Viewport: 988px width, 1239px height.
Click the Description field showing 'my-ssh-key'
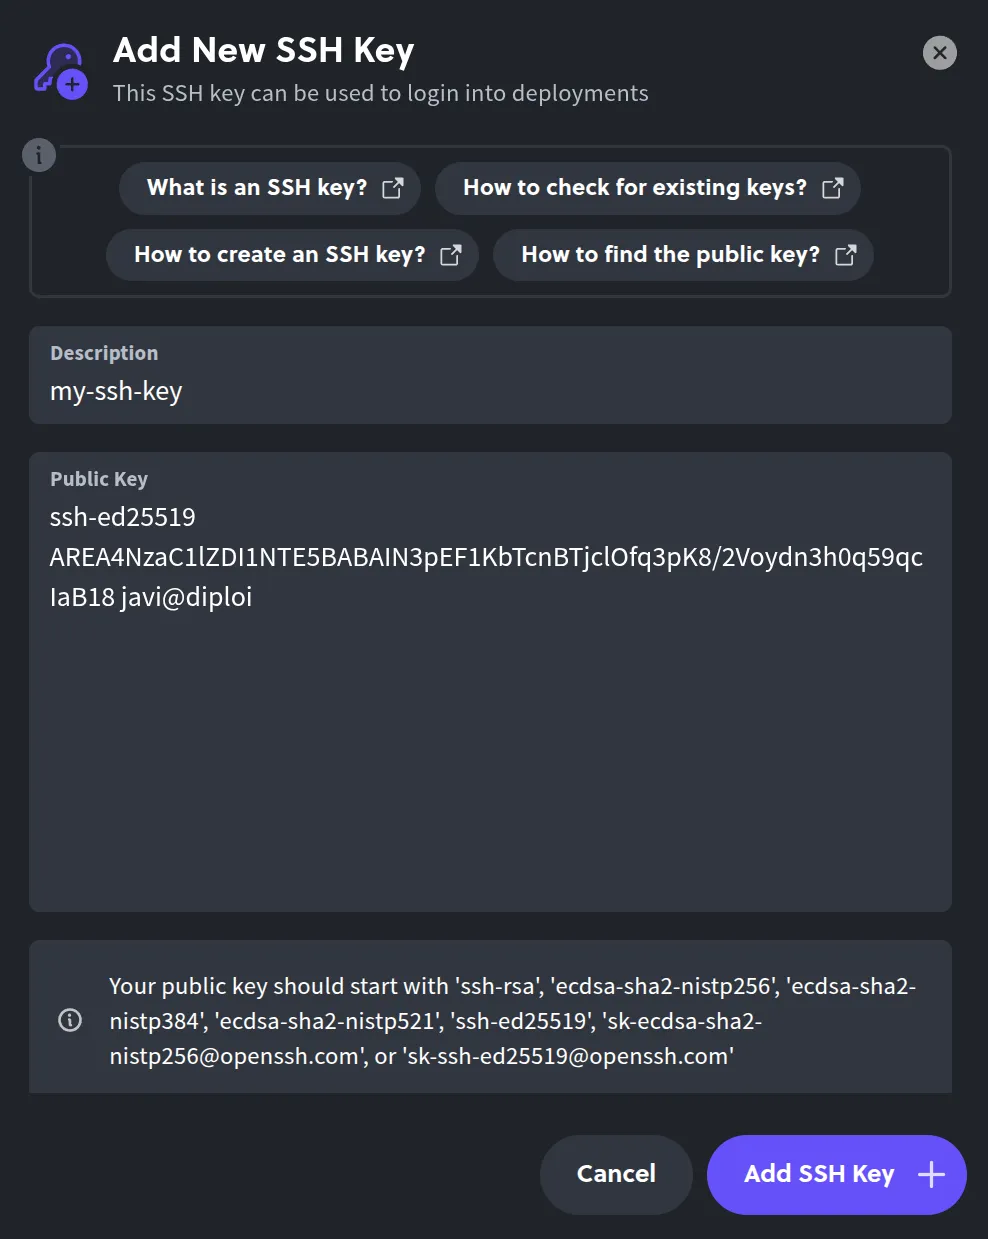pos(490,390)
